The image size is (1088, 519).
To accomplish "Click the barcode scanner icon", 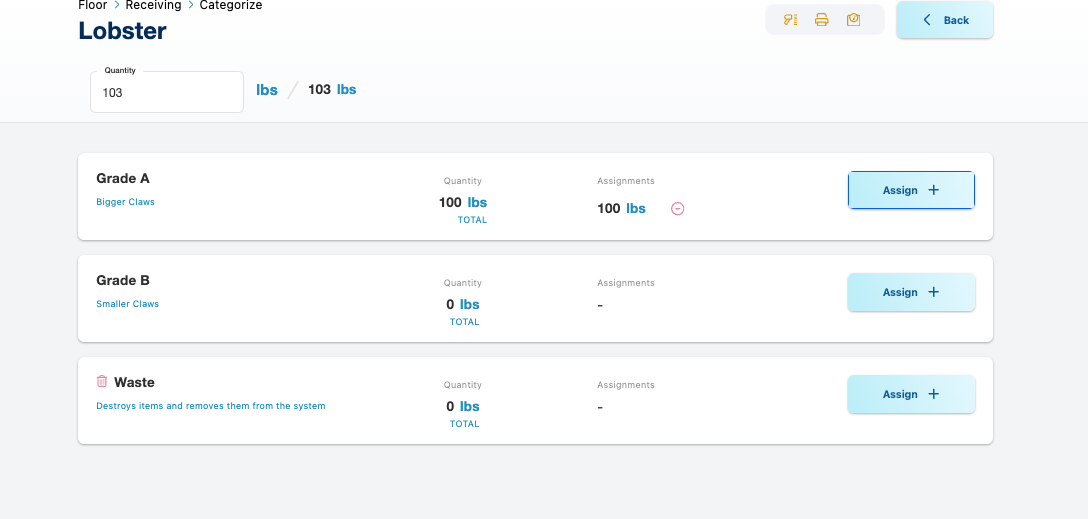I will [x=791, y=20].
